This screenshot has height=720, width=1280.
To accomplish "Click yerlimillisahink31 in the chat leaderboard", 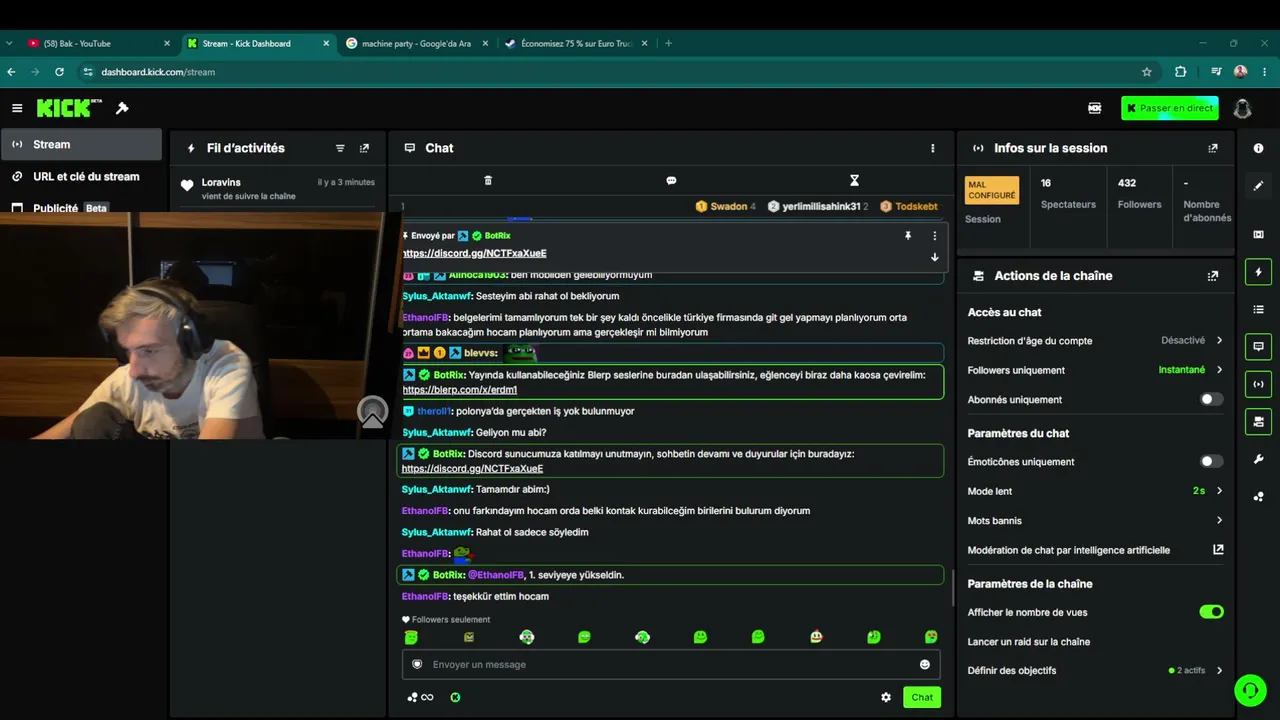I will click(x=818, y=206).
